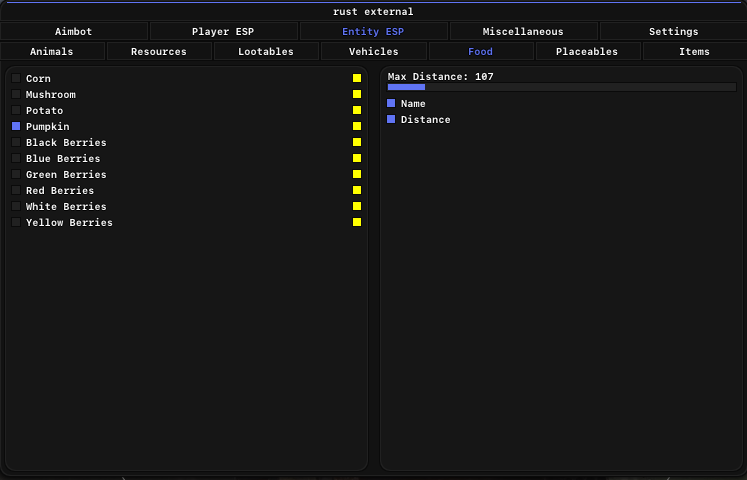The width and height of the screenshot is (747, 480).
Task: Open the Resources sub-tab
Action: pyautogui.click(x=159, y=51)
